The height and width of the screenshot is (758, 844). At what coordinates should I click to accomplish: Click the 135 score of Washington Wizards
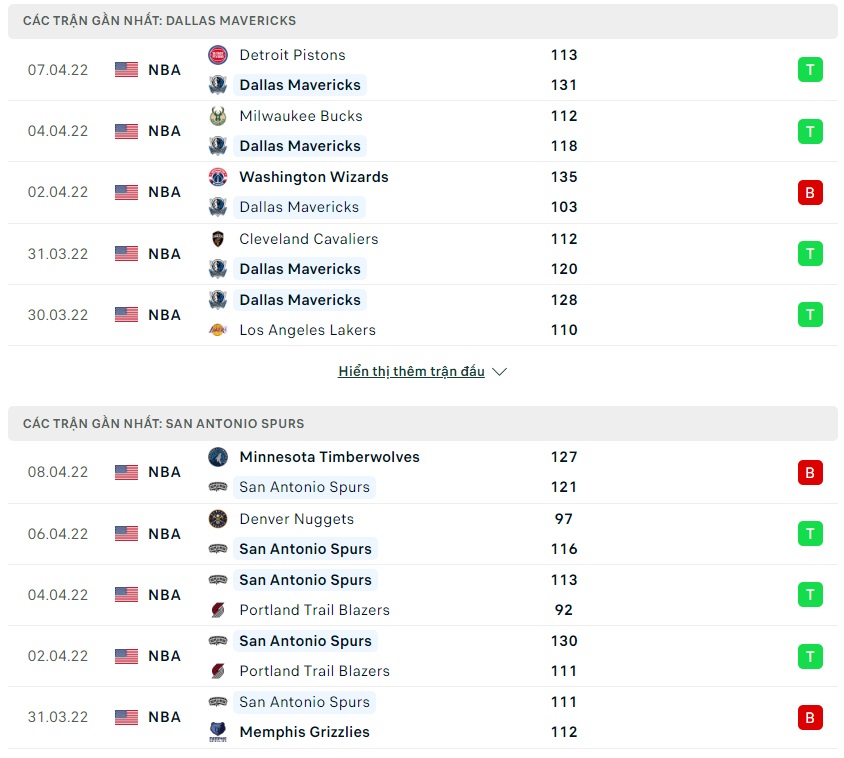tap(564, 177)
